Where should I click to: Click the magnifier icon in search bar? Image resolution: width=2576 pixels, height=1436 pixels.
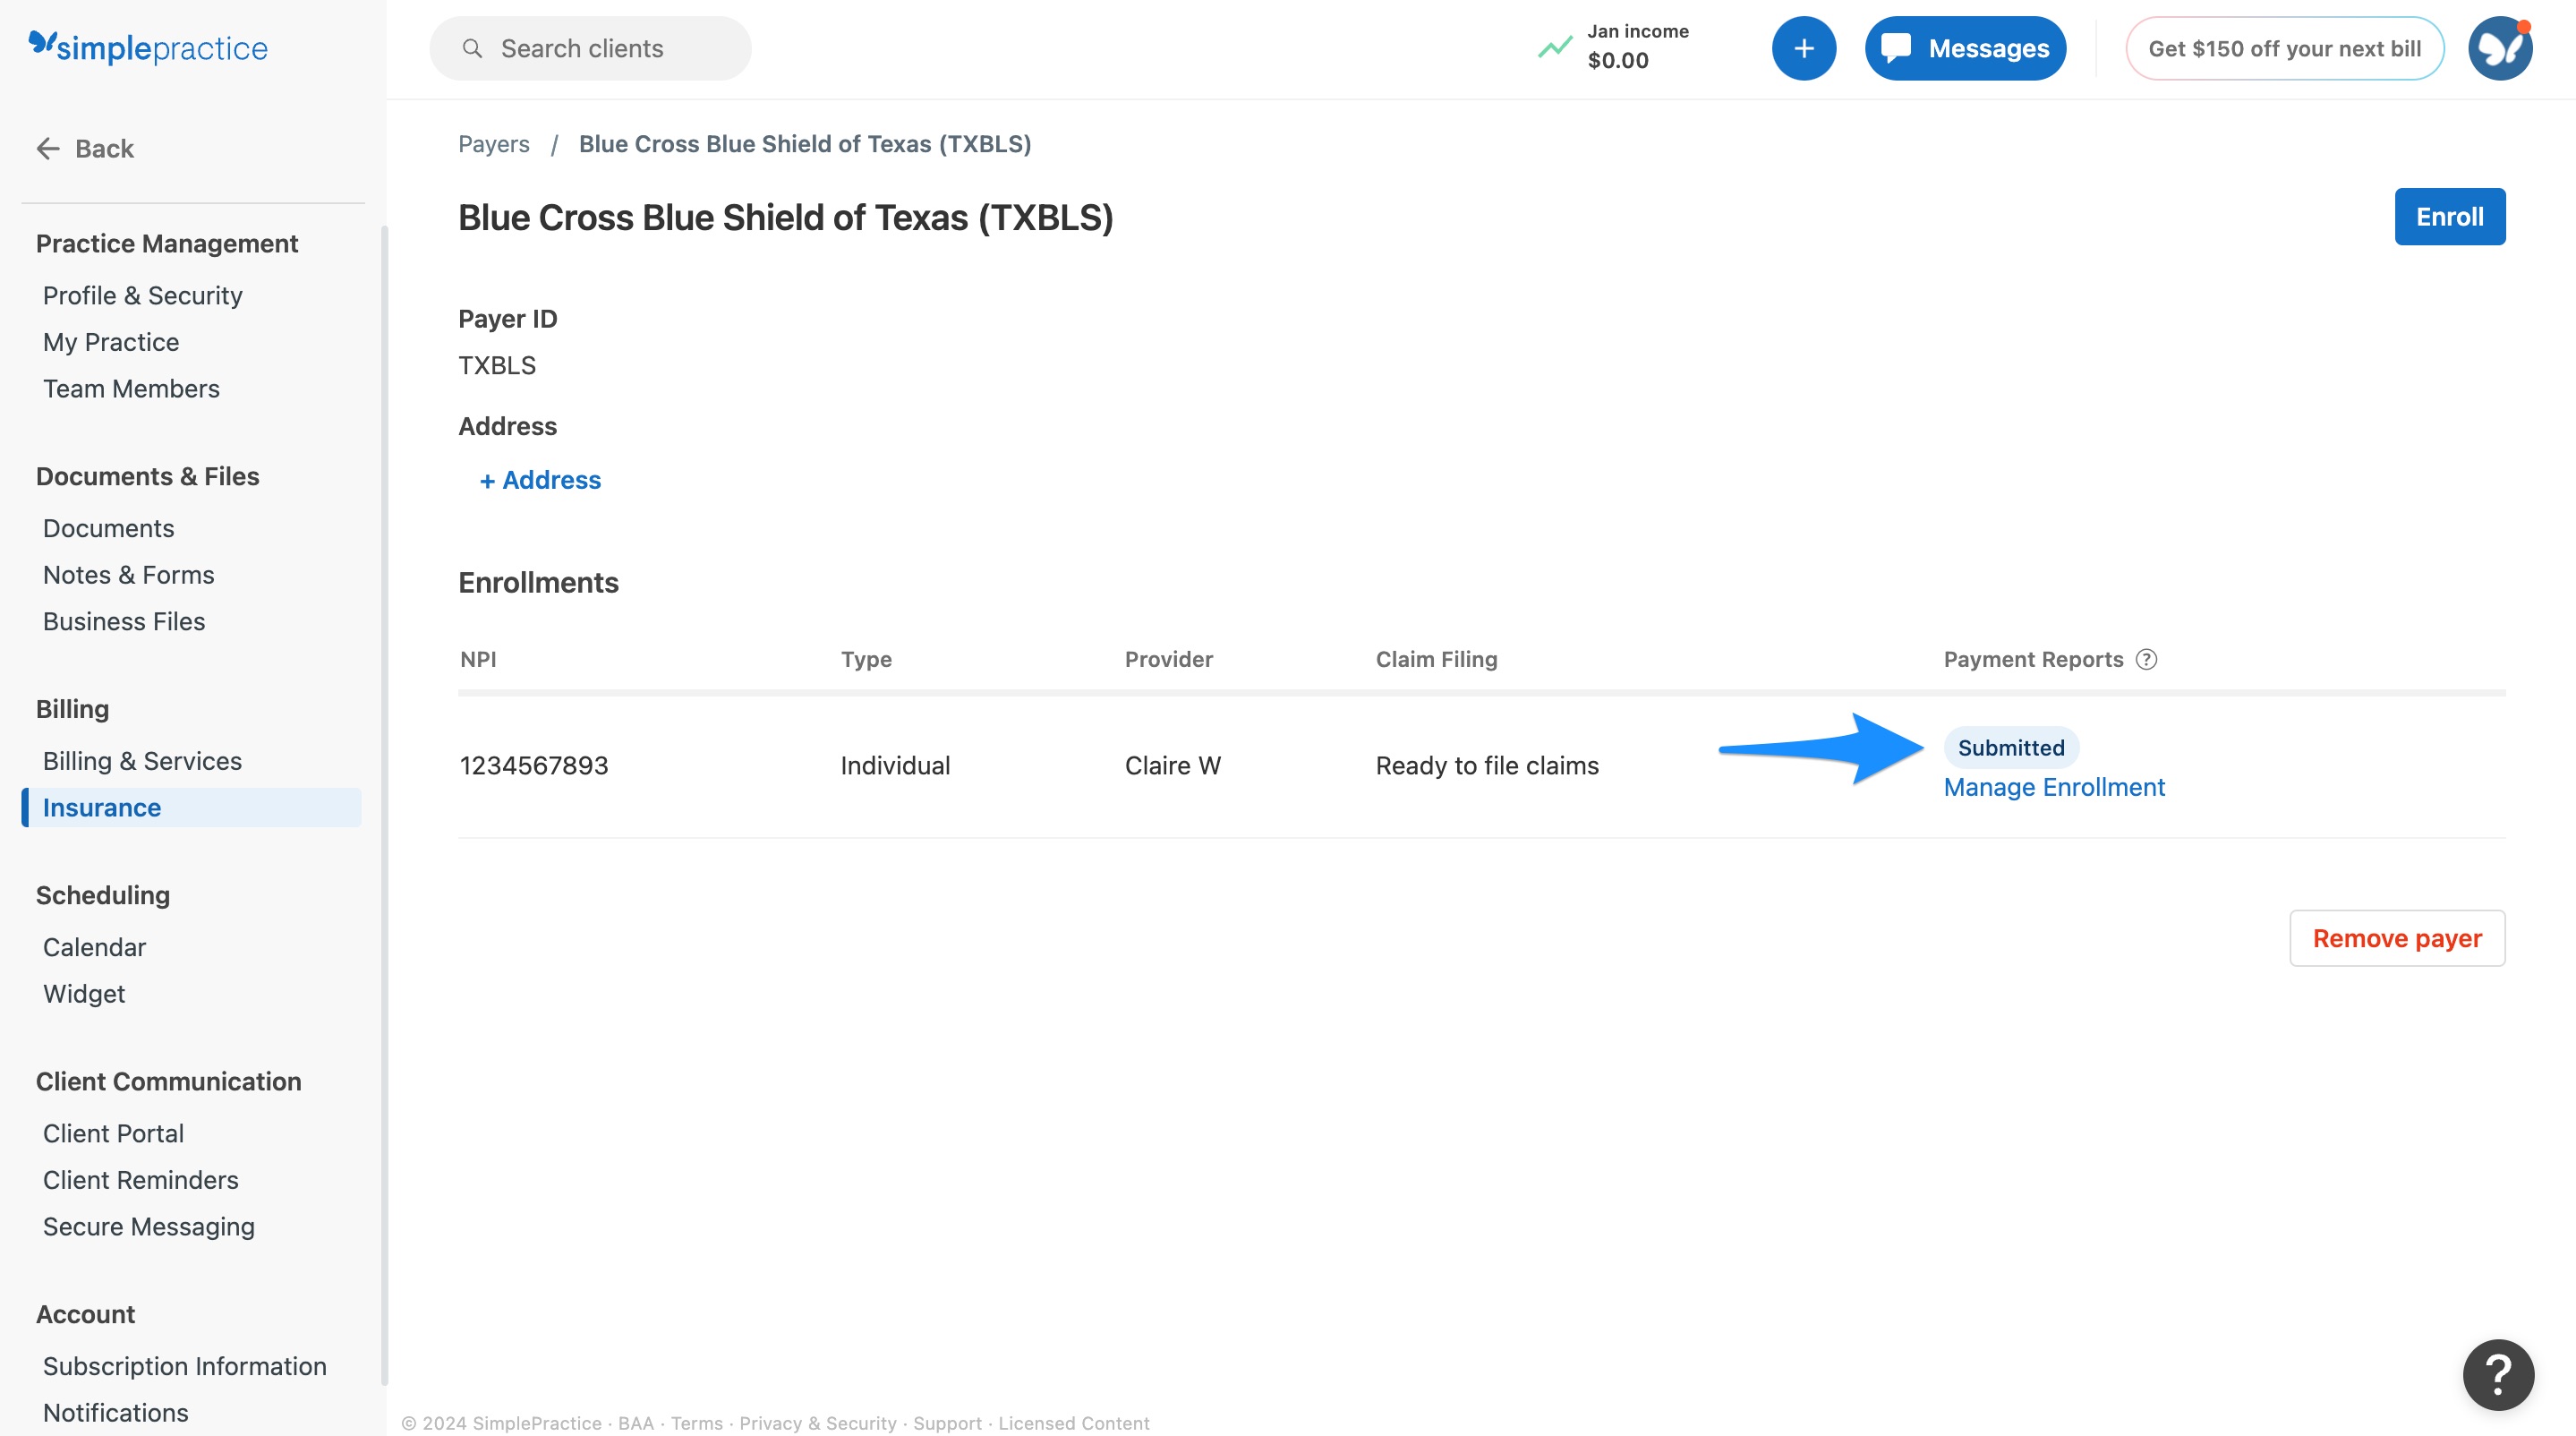coord(472,48)
